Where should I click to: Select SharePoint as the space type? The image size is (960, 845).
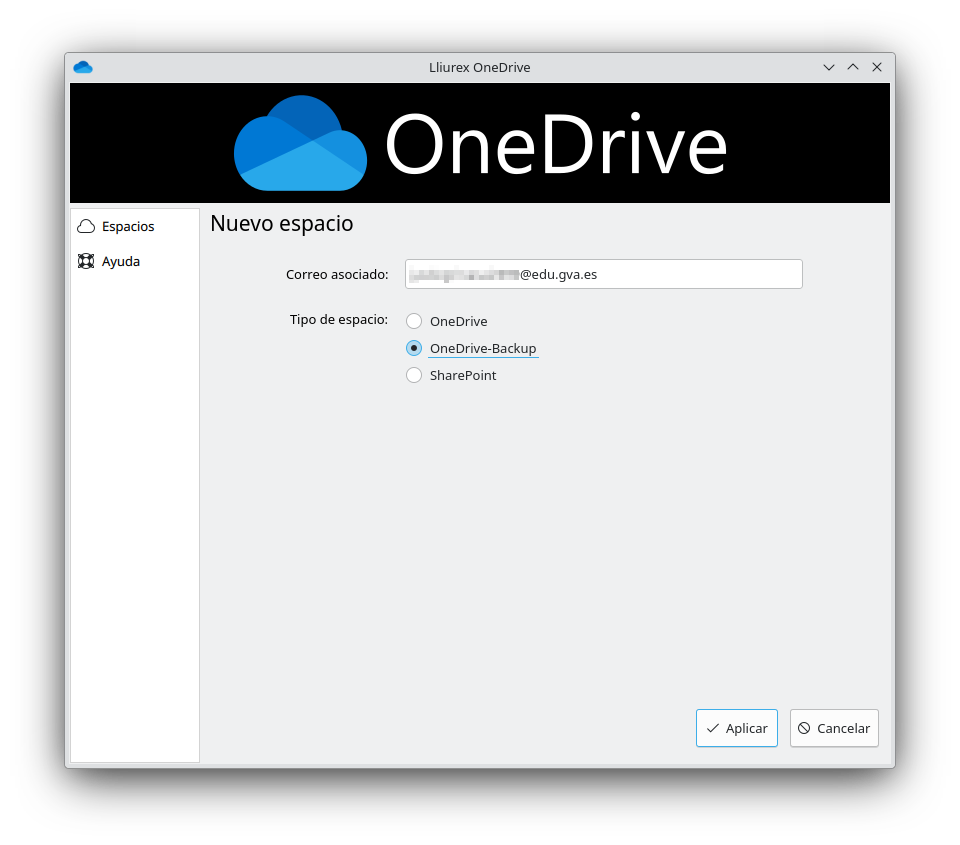(414, 375)
